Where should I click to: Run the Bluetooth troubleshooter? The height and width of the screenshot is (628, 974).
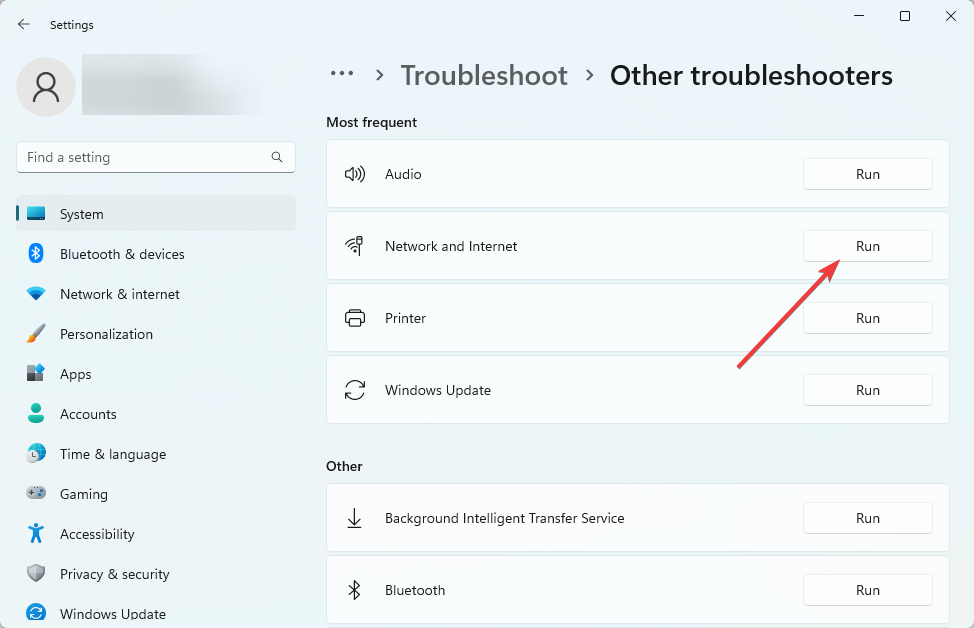868,590
